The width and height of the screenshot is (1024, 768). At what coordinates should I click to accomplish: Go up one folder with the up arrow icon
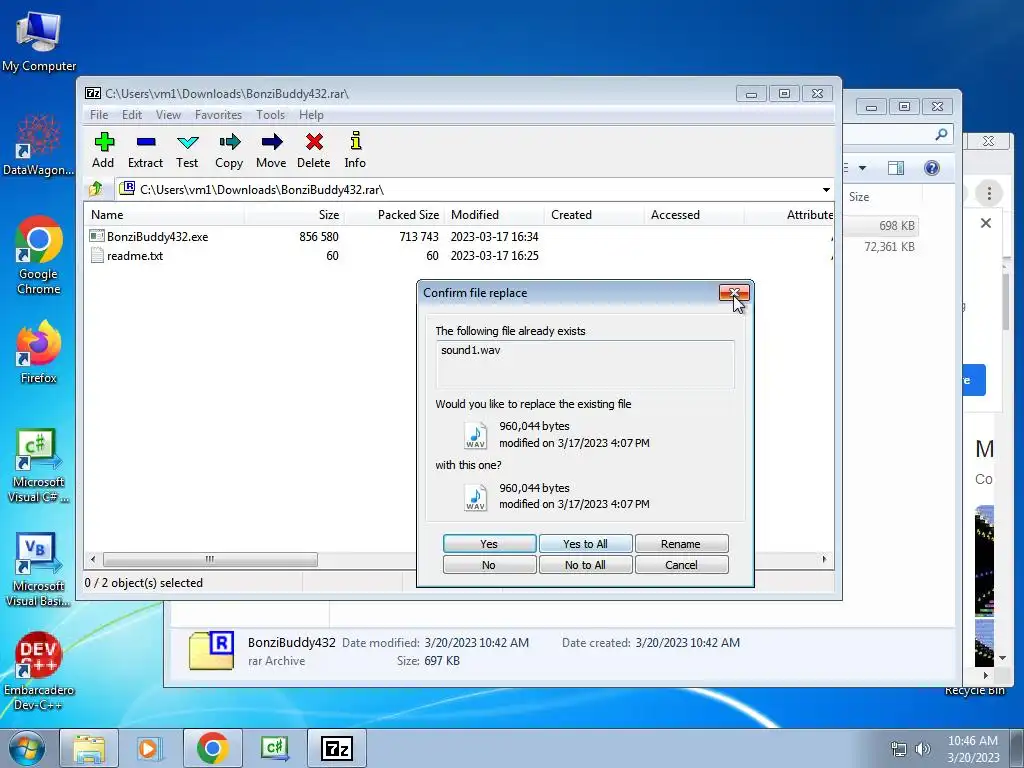tap(96, 189)
